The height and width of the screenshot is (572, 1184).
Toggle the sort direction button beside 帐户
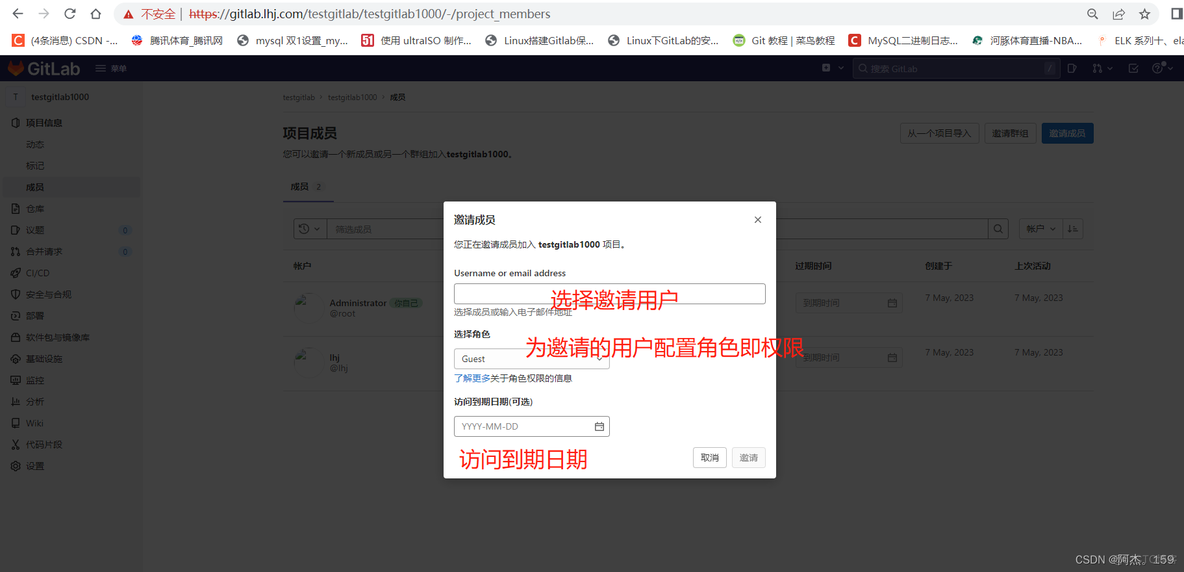point(1073,229)
